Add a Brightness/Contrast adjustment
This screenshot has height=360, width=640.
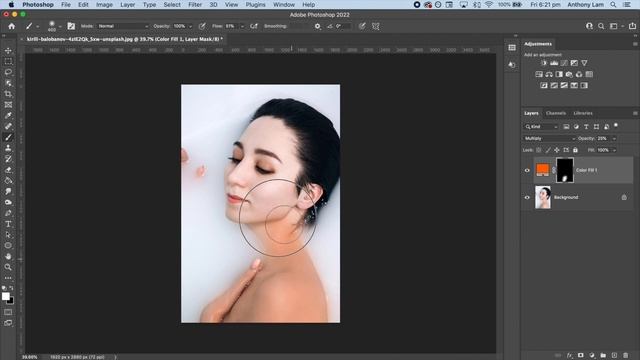tap(544, 63)
